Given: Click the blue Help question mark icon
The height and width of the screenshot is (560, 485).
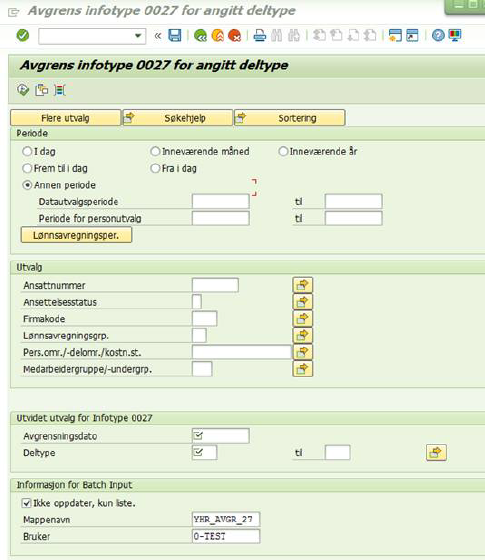Looking at the screenshot, I should [x=438, y=35].
